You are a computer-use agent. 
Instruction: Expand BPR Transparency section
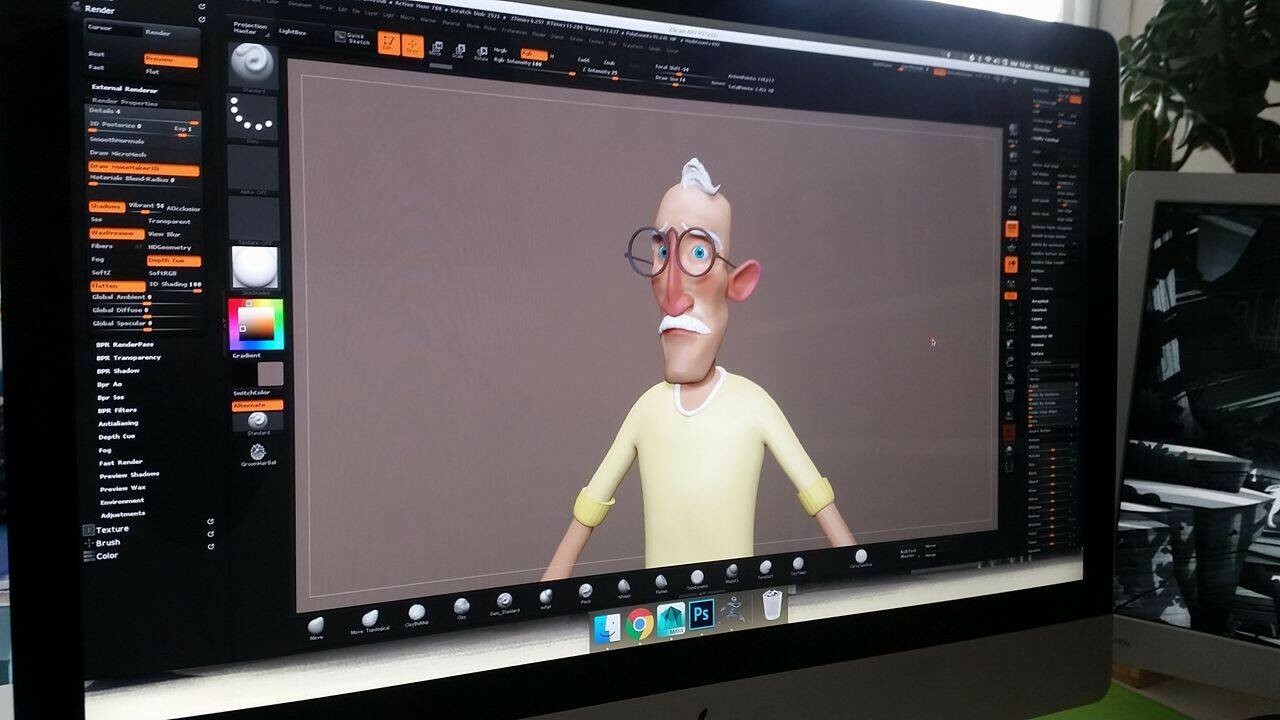point(129,357)
